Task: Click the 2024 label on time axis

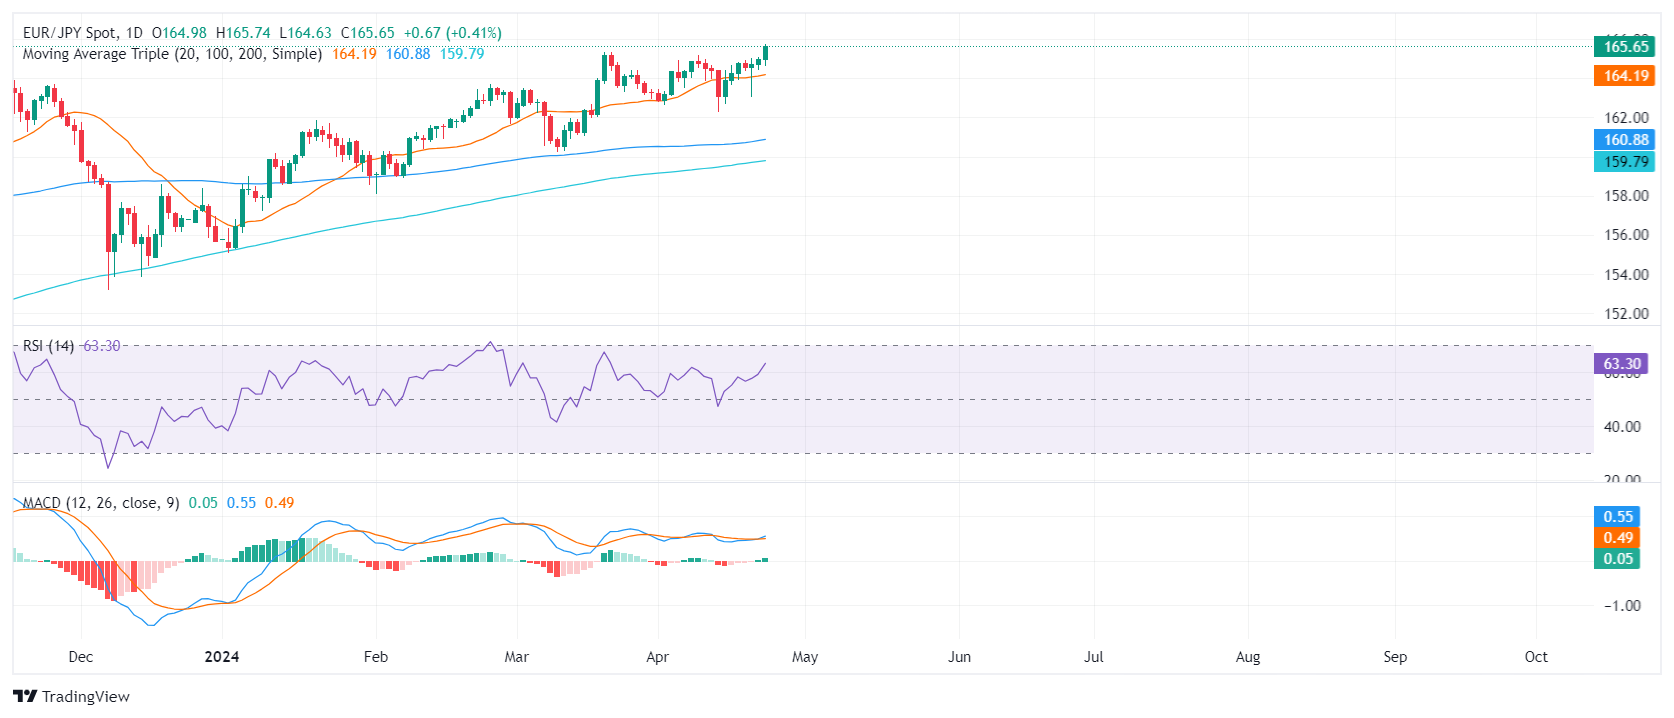Action: click(x=221, y=657)
